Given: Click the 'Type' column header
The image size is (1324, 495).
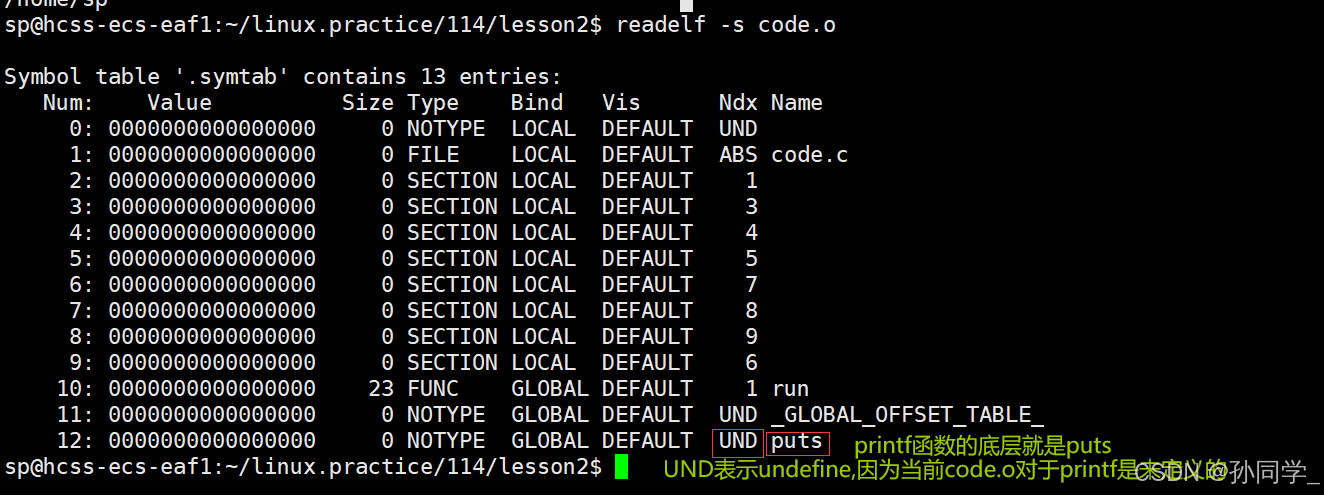Looking at the screenshot, I should click(x=433, y=103).
